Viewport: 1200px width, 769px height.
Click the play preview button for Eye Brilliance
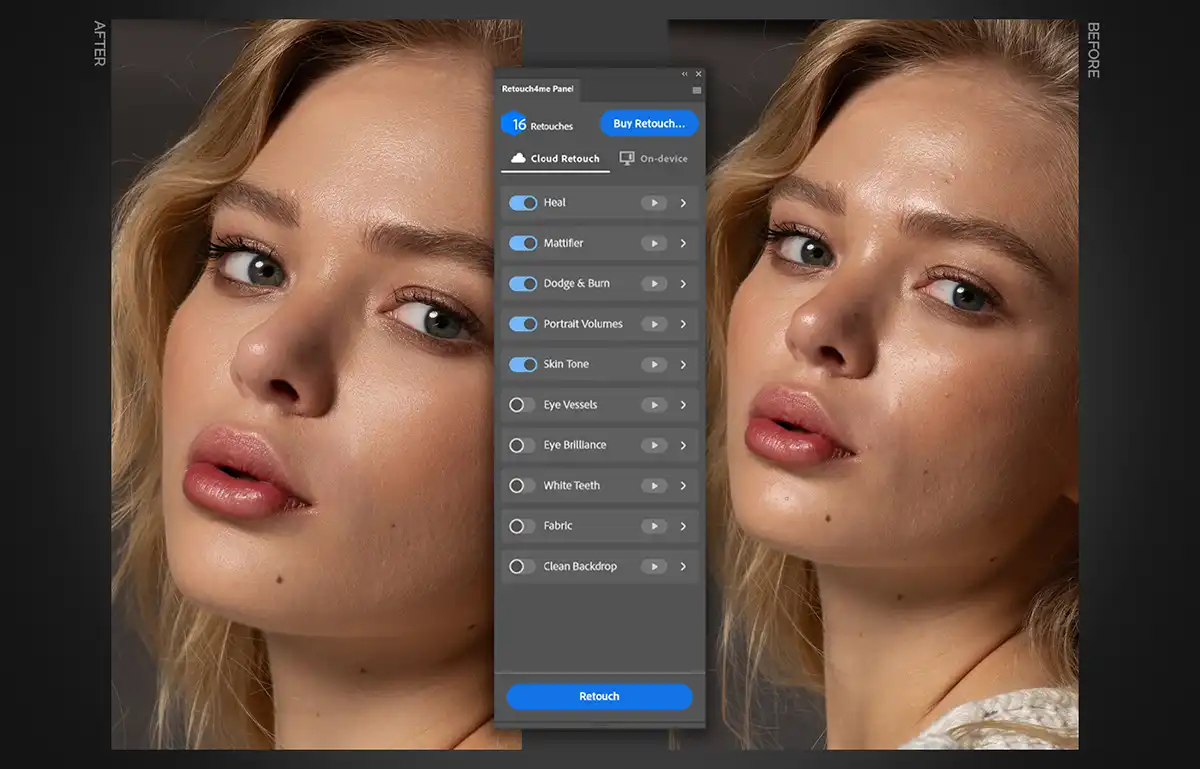tap(653, 445)
